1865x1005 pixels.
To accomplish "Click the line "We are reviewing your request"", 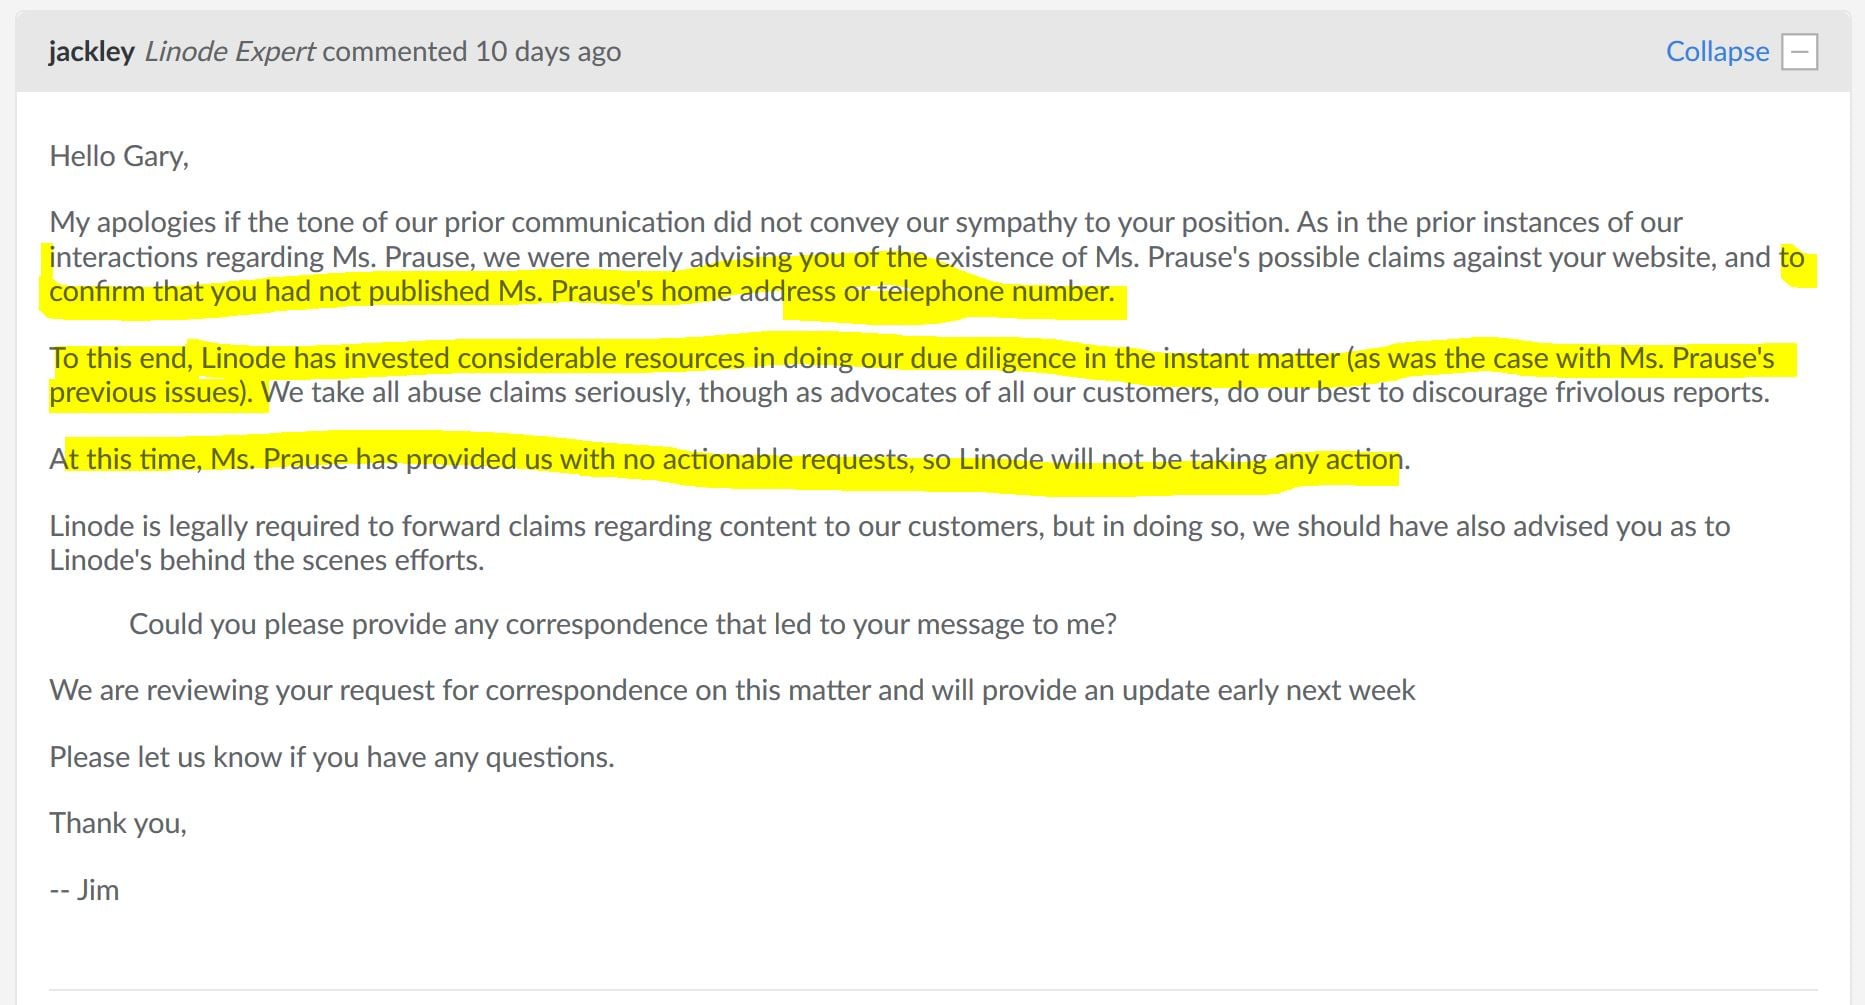I will [x=732, y=690].
